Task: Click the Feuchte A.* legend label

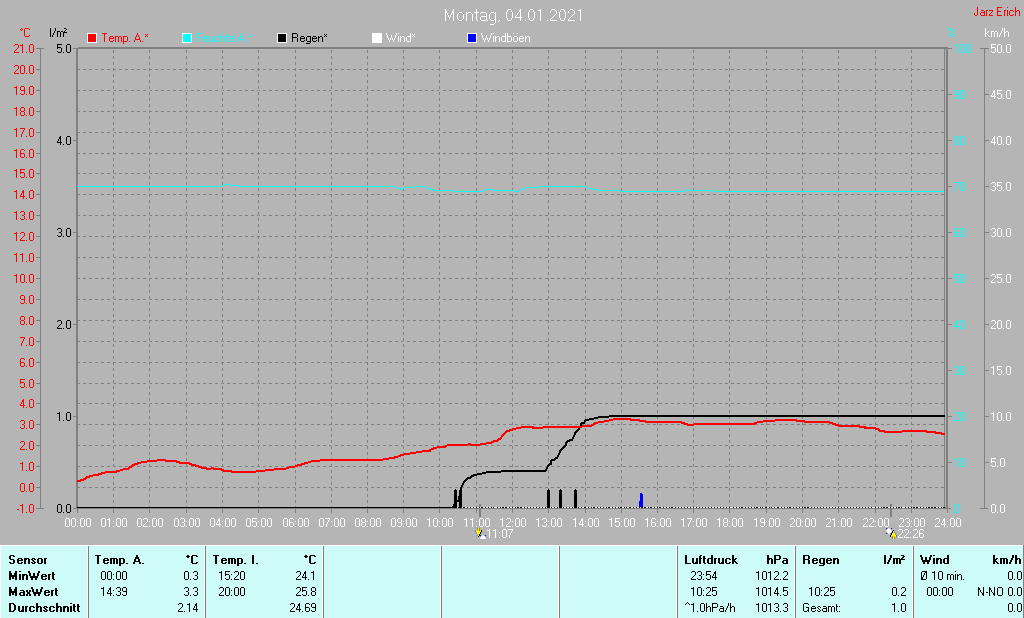Action: pos(223,38)
